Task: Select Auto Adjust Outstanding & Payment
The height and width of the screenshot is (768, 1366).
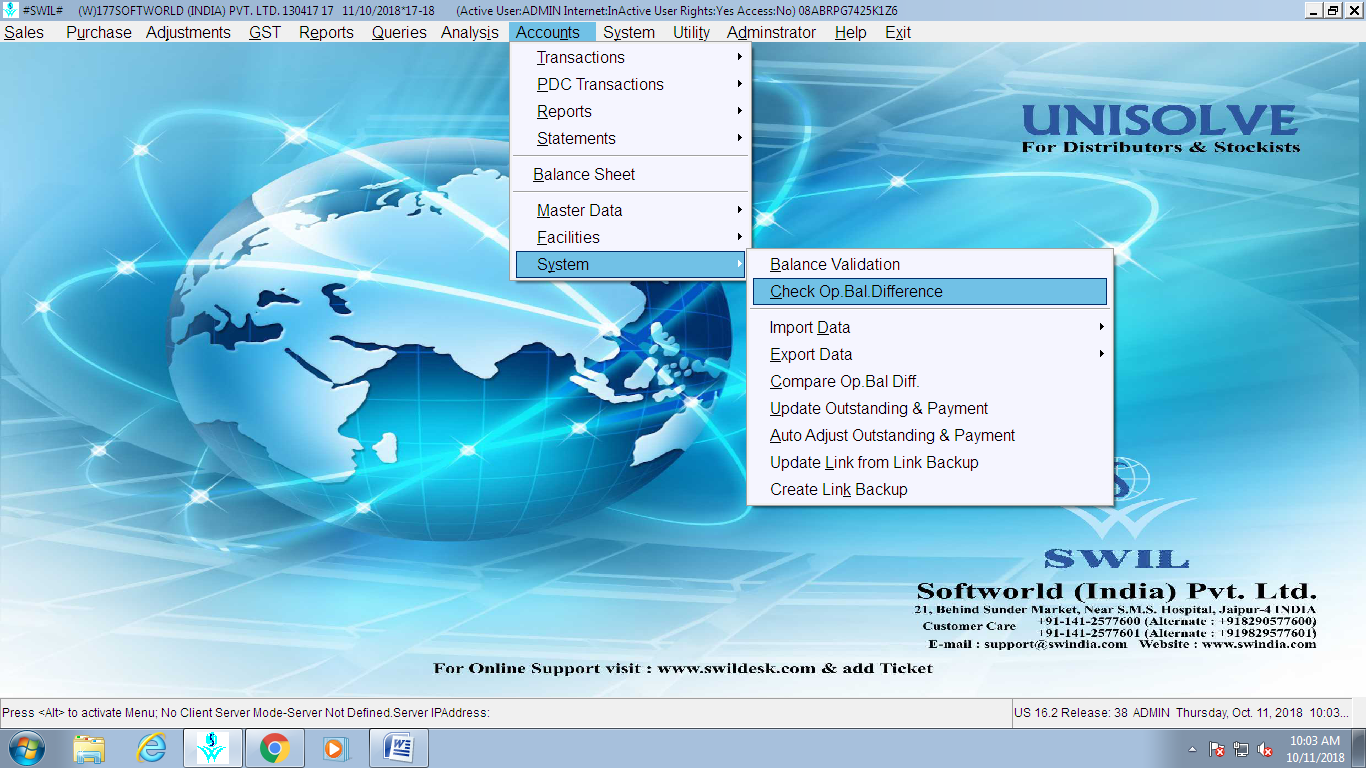Action: 930,435
